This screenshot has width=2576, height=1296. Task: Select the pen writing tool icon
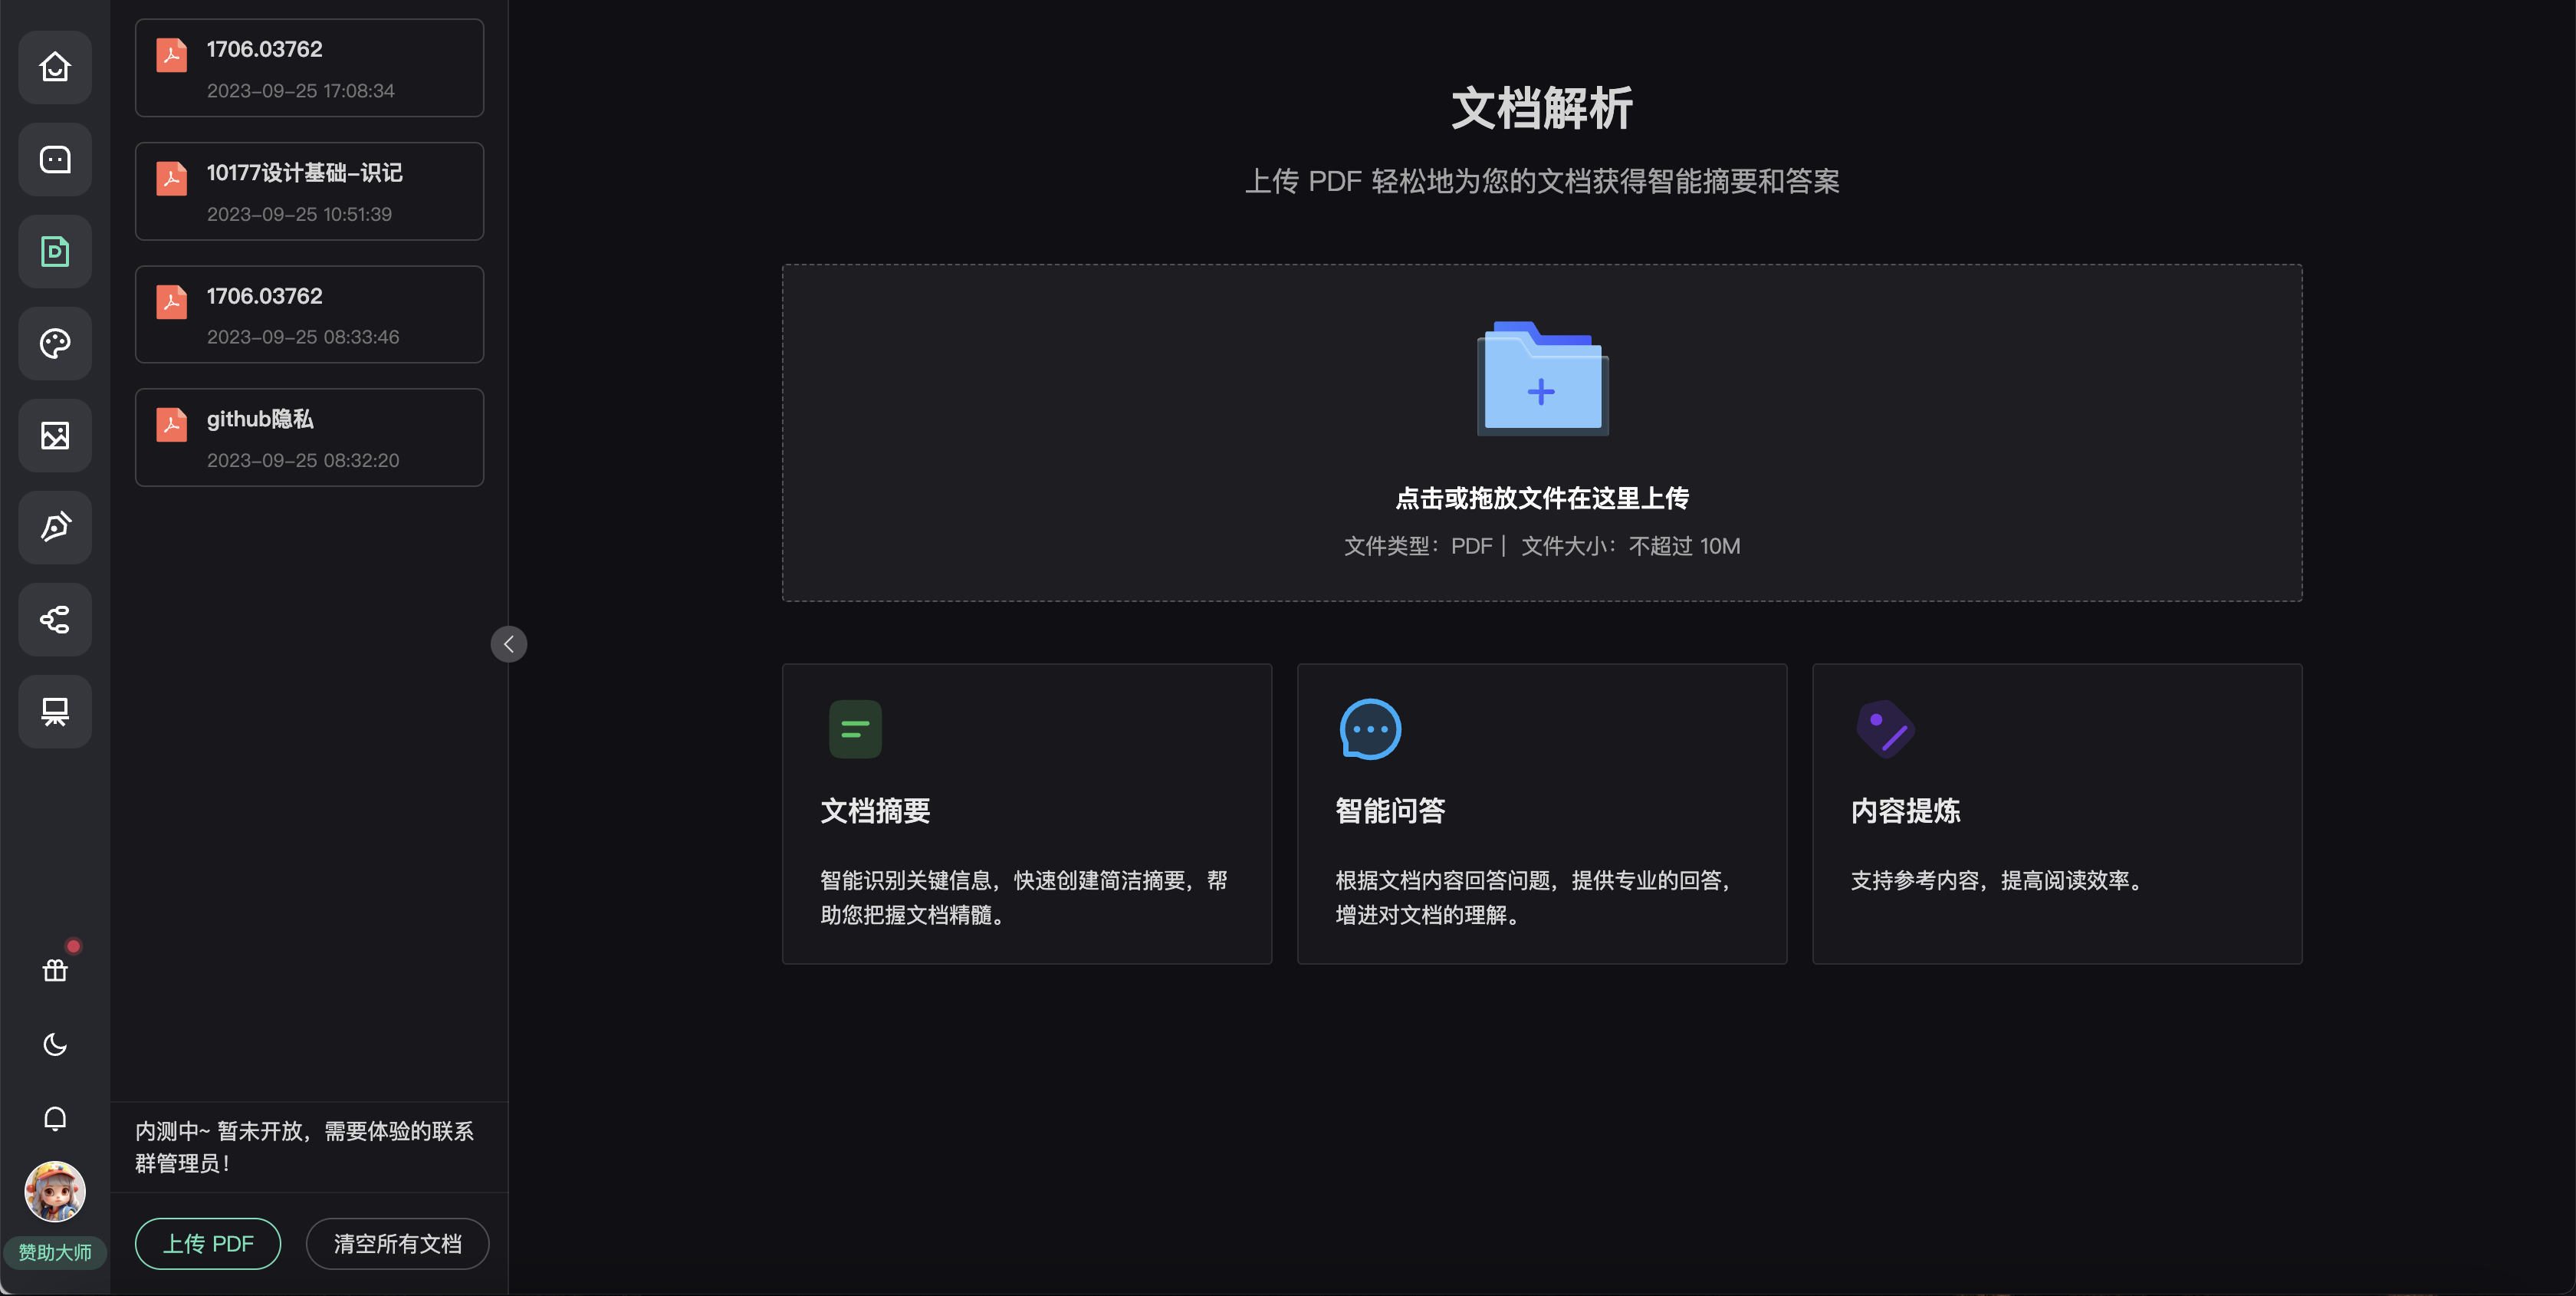point(55,527)
